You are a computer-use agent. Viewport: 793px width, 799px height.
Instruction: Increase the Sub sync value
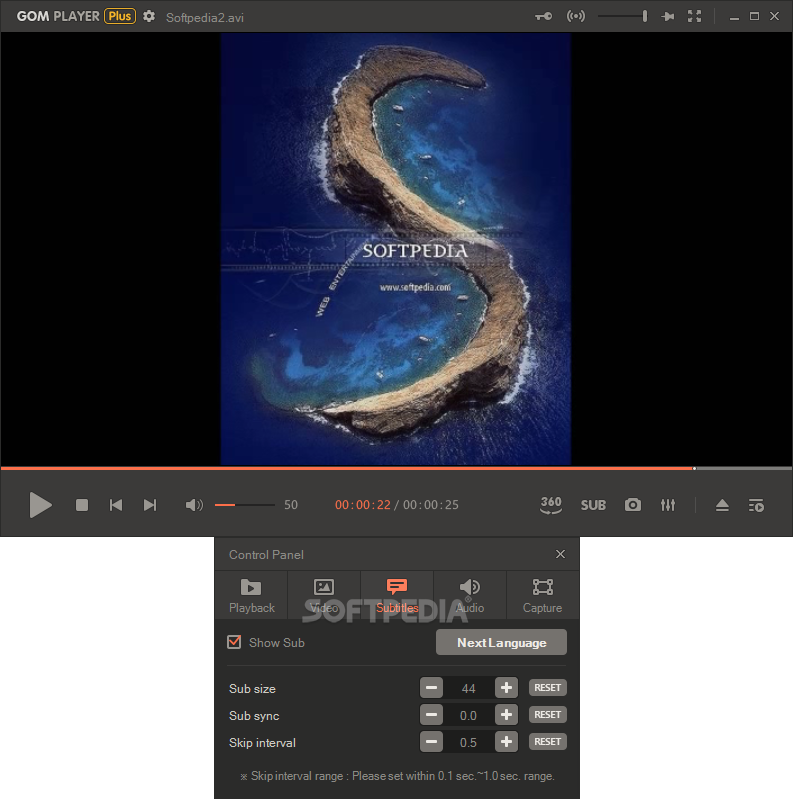[x=506, y=714]
